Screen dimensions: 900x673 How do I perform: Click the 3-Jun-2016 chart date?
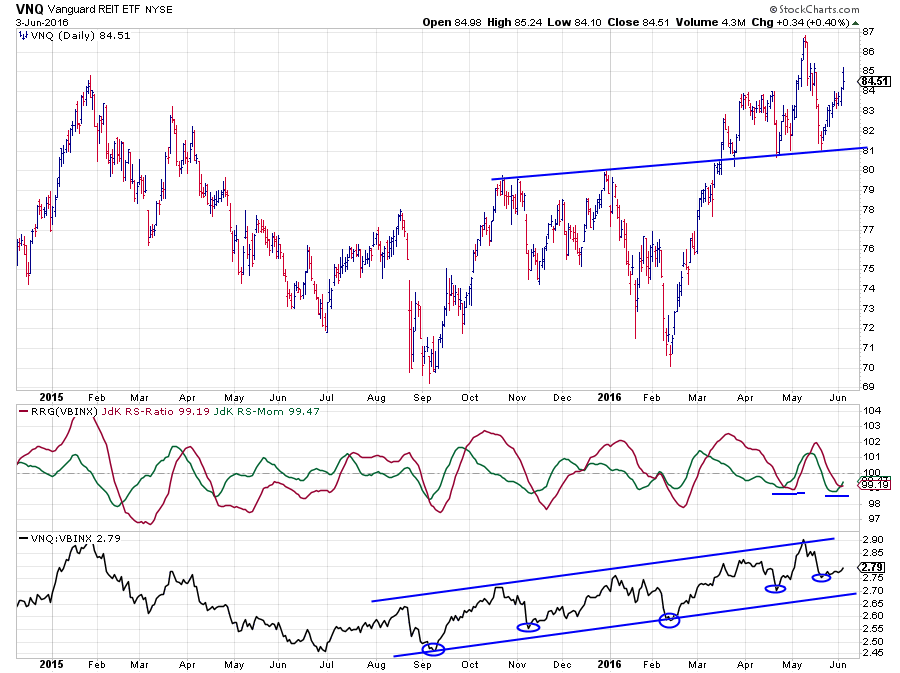tap(42, 22)
